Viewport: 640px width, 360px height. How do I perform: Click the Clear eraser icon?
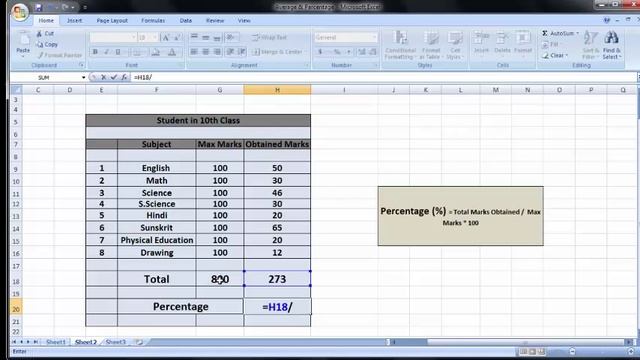pyautogui.click(x=545, y=56)
